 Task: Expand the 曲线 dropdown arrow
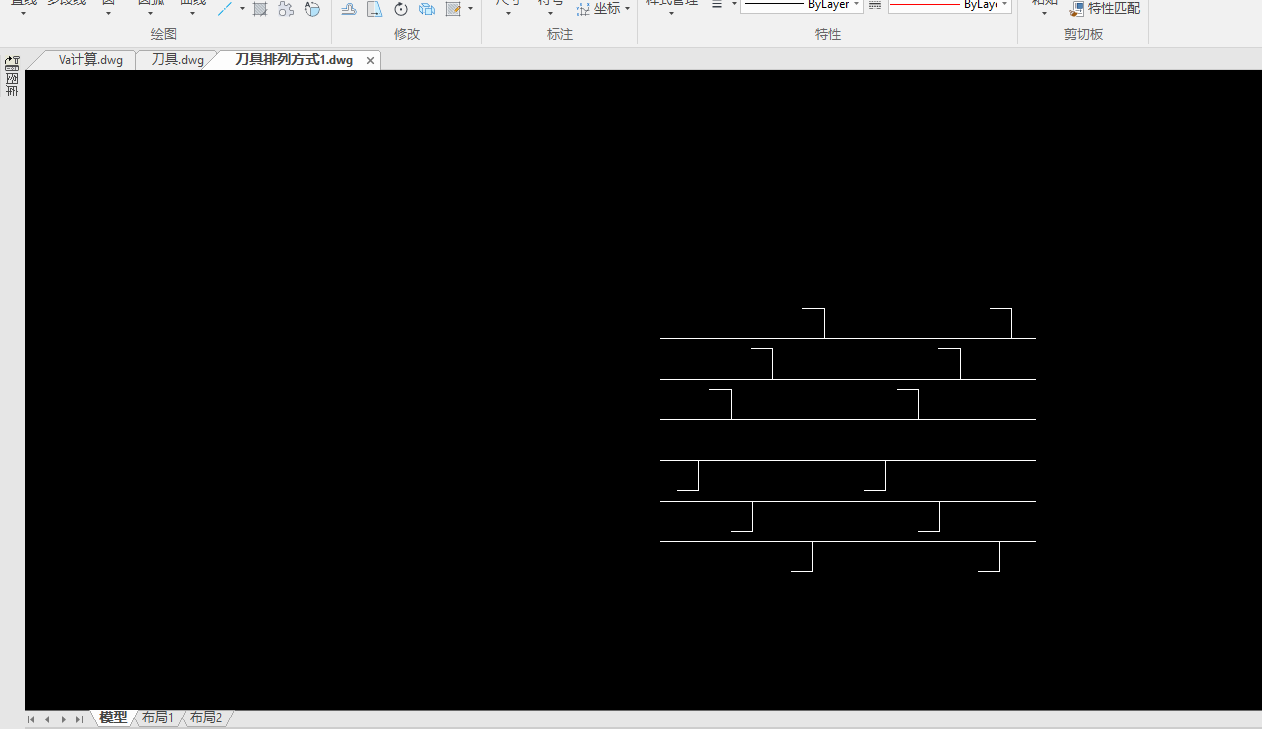tap(193, 13)
